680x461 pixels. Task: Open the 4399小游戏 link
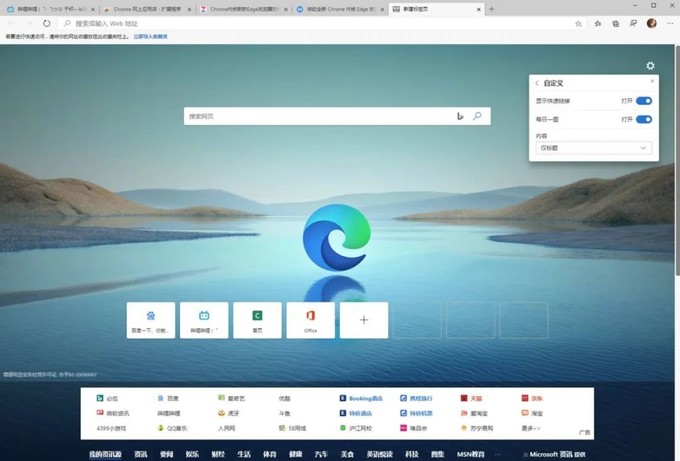pos(111,428)
